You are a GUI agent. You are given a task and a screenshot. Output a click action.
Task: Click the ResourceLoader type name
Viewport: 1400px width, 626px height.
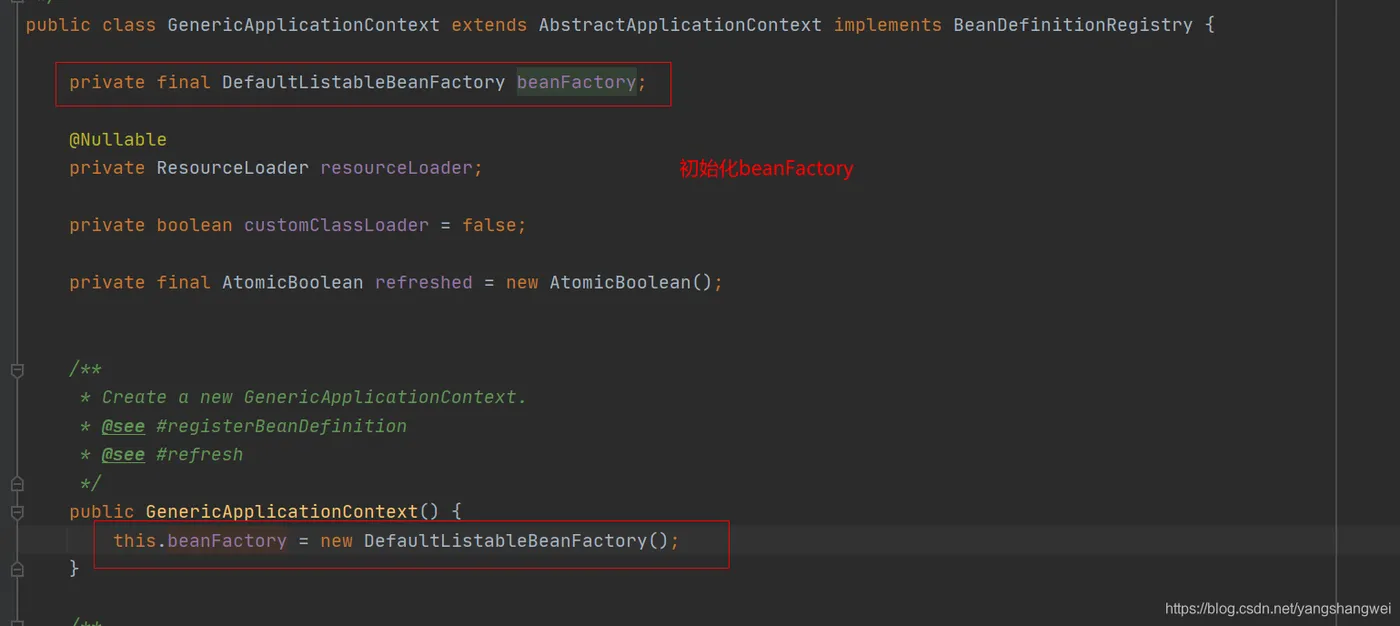coord(233,168)
